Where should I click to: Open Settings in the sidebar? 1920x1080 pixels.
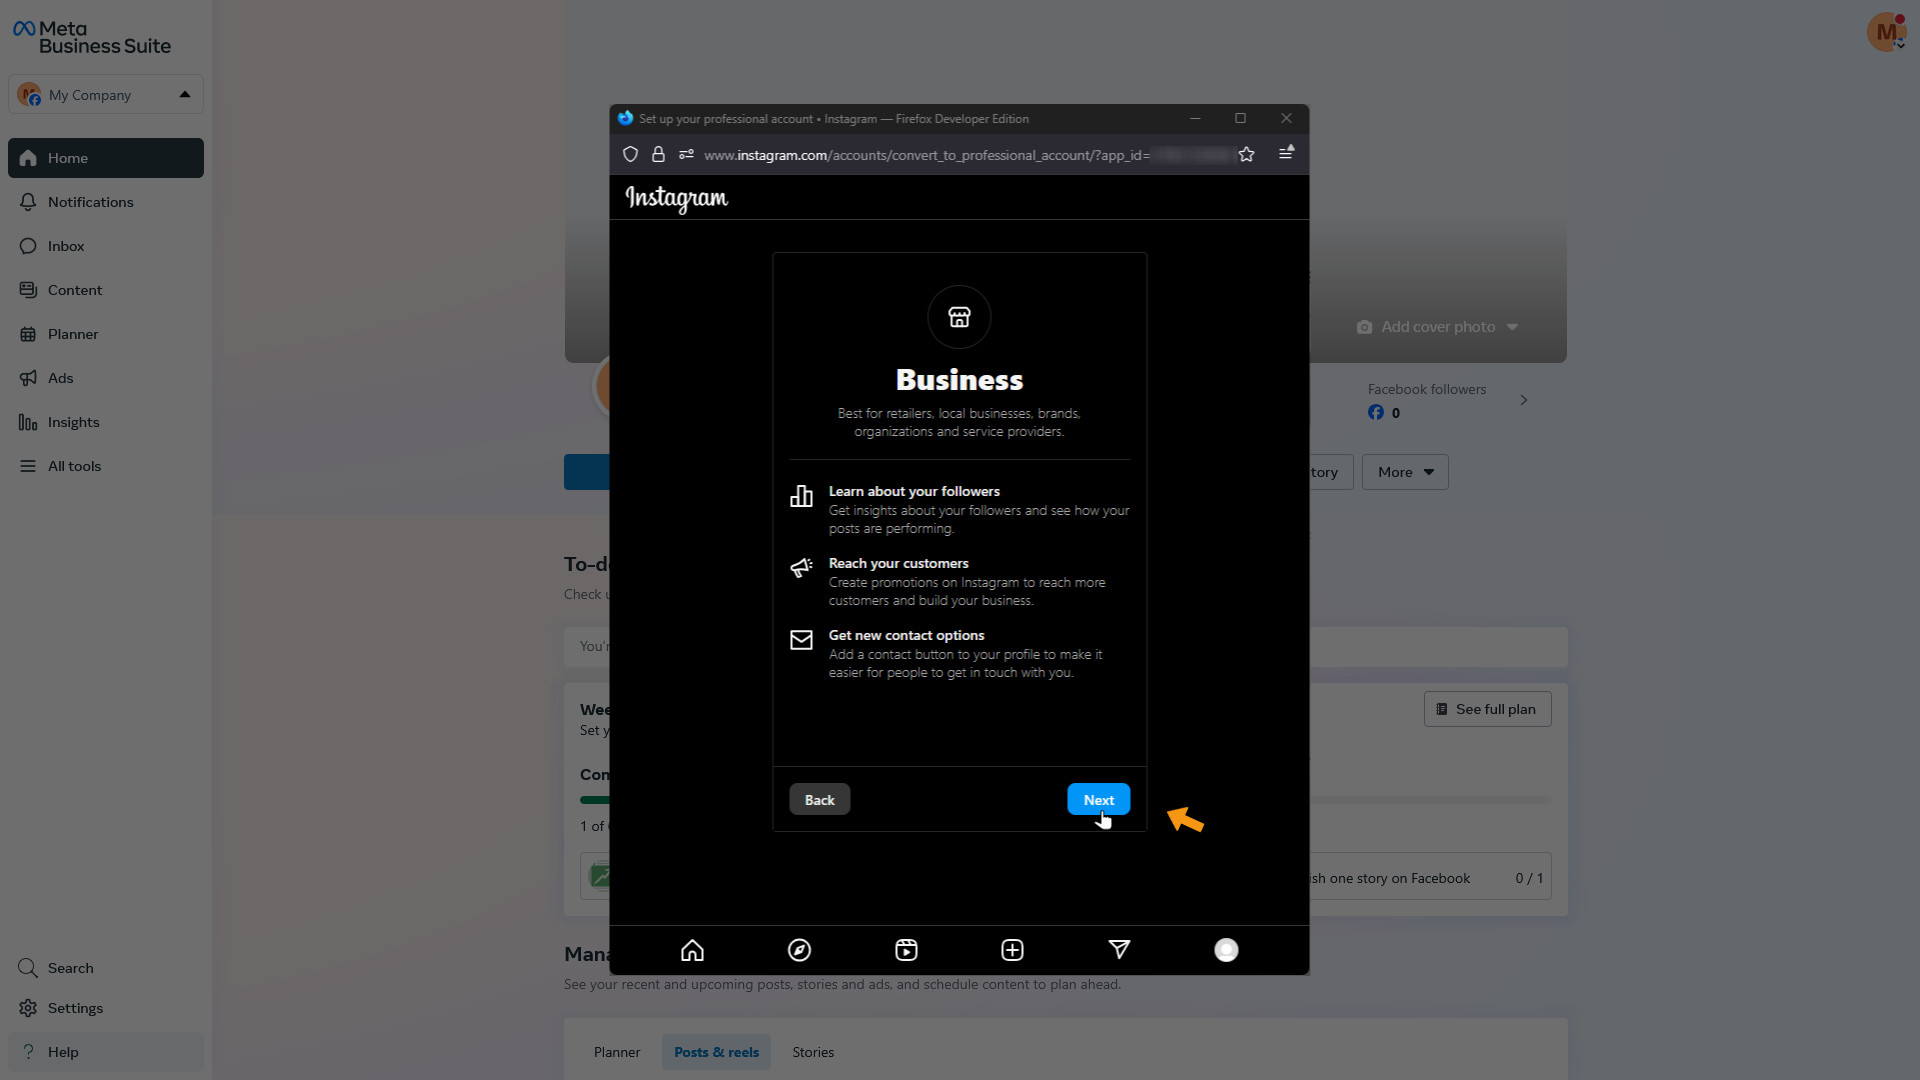coord(106,1008)
